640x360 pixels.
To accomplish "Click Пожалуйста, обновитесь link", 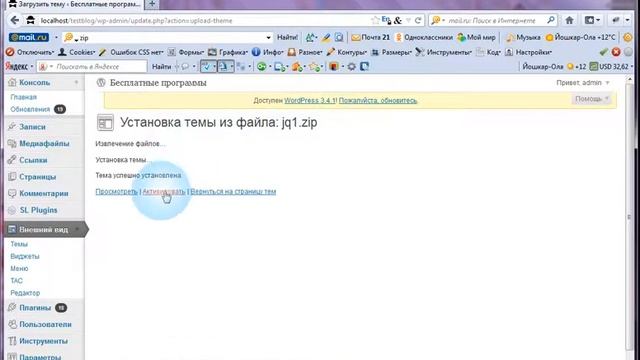I will (378, 100).
